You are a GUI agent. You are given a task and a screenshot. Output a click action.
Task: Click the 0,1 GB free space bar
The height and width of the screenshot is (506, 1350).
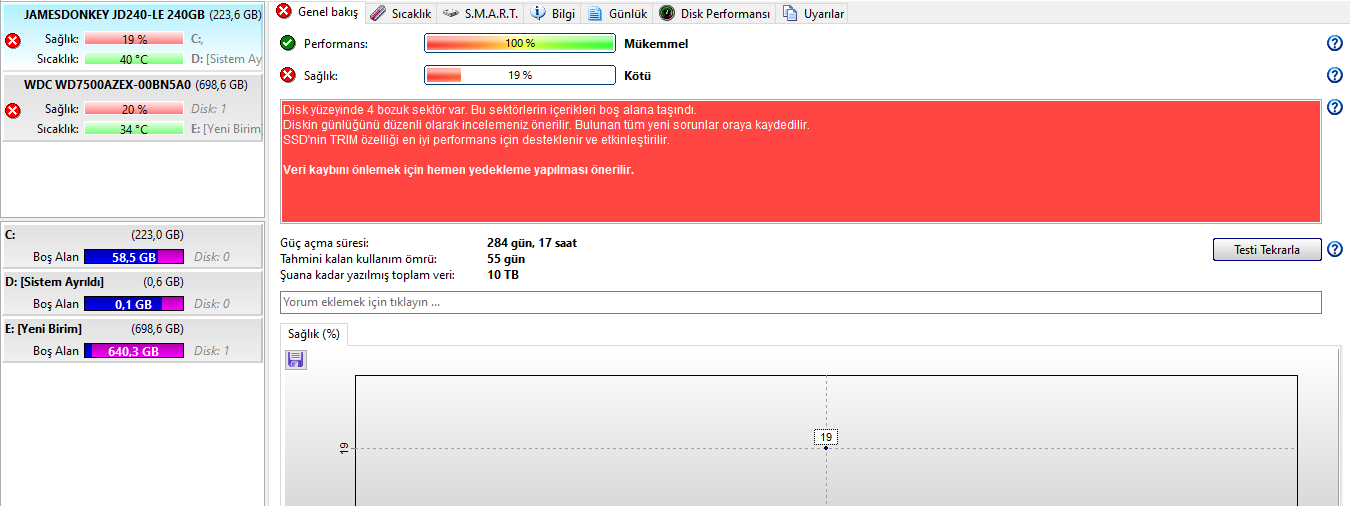click(134, 304)
